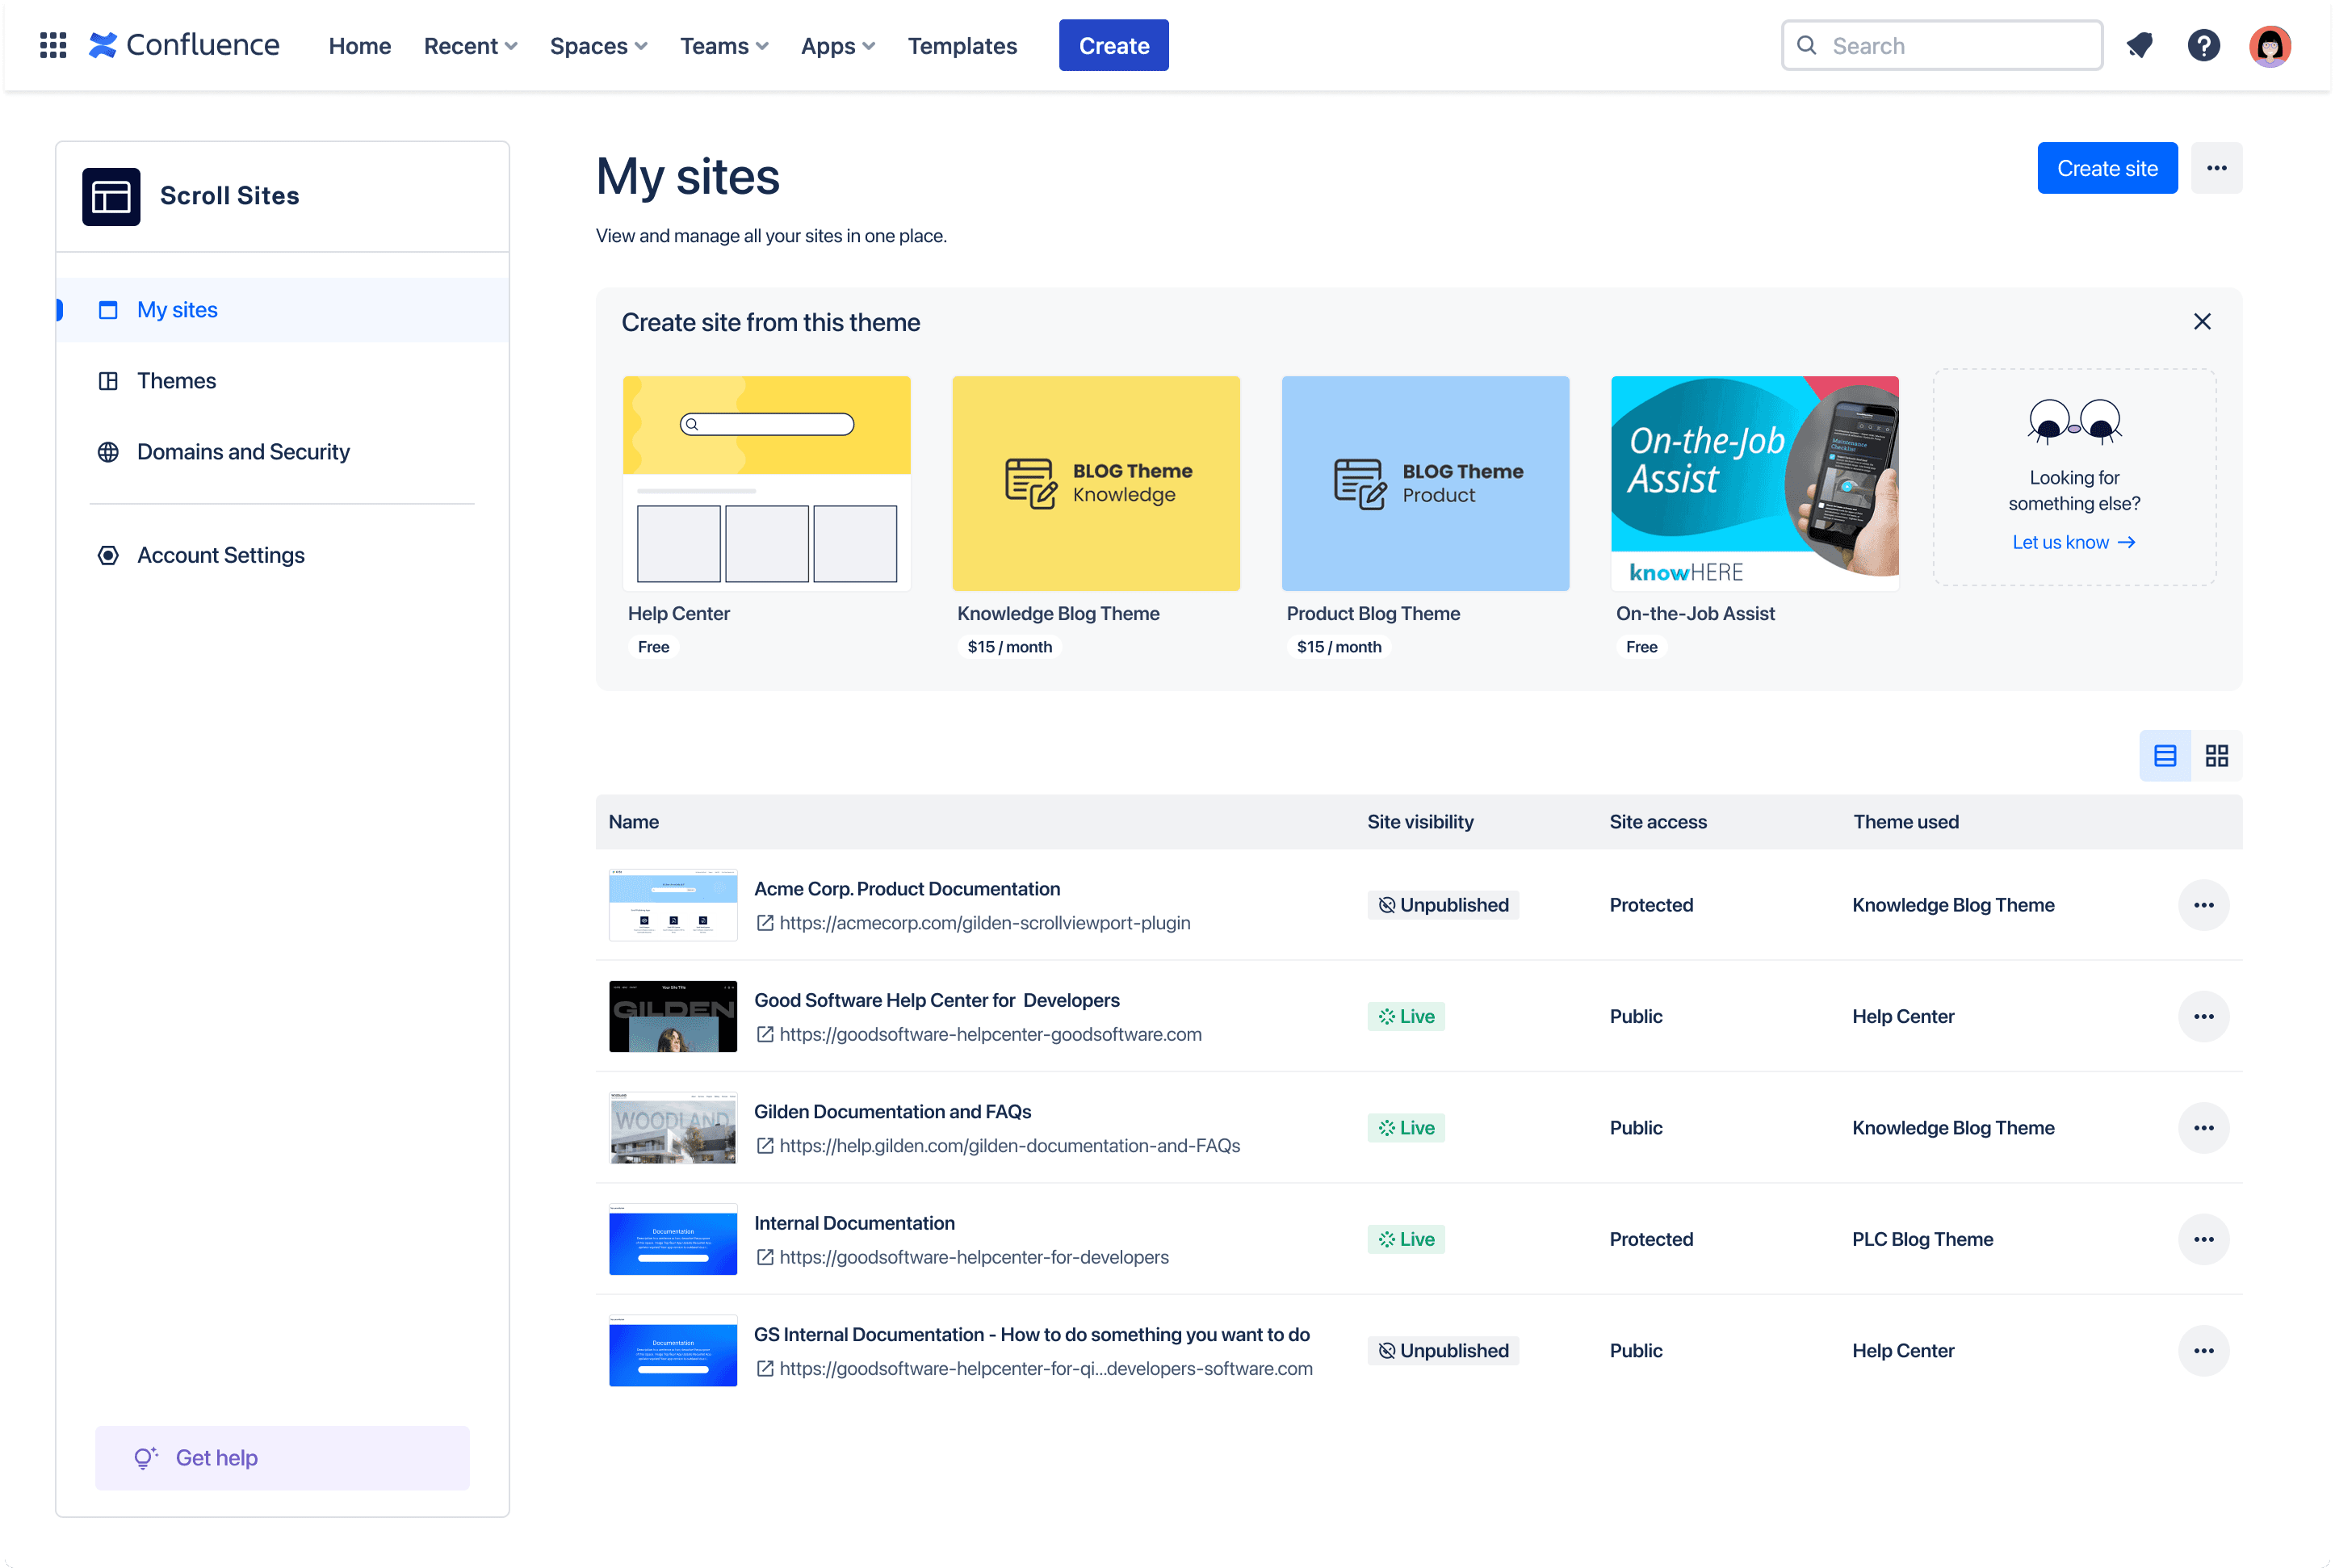Open actions menu for GS Internal Documentation

[2203, 1350]
